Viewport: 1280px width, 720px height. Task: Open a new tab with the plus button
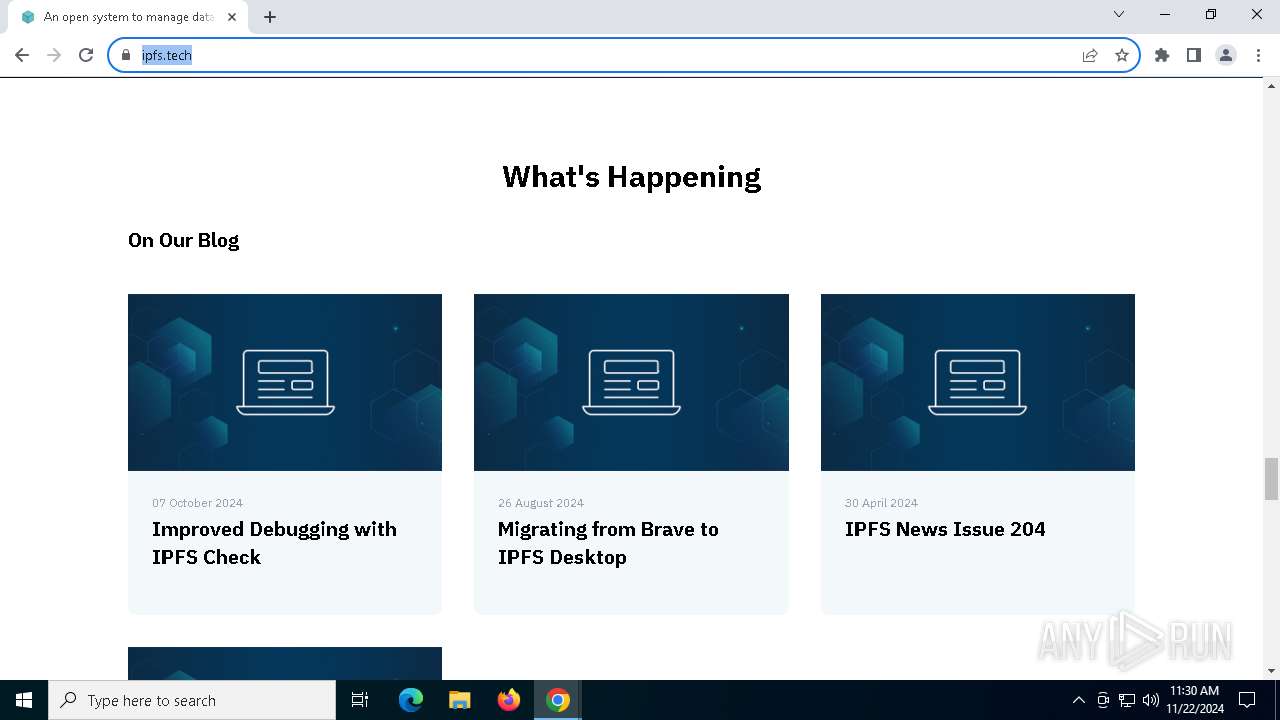point(270,17)
